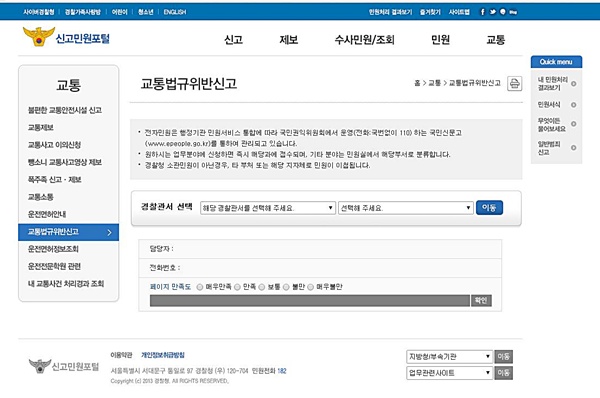Open 민원처리 결과보기 in the top bar
600x398 pixels.
[390, 12]
